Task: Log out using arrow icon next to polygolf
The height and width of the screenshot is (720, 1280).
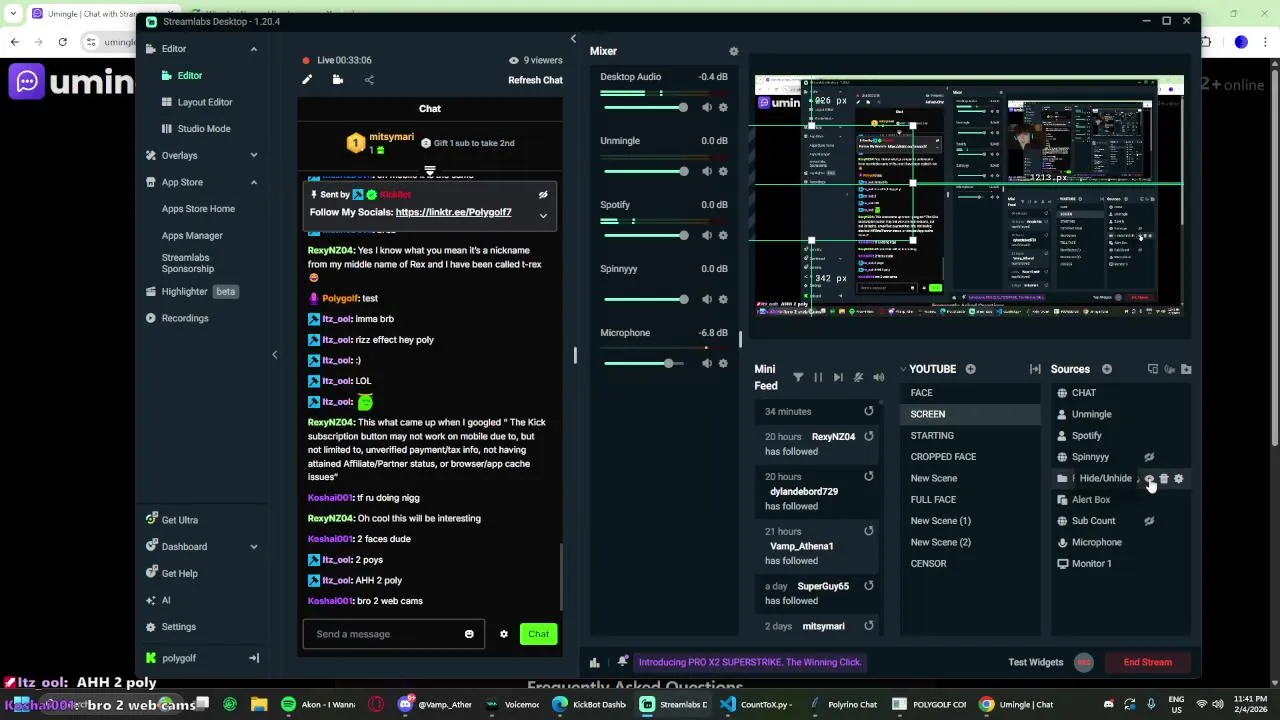Action: [x=254, y=658]
